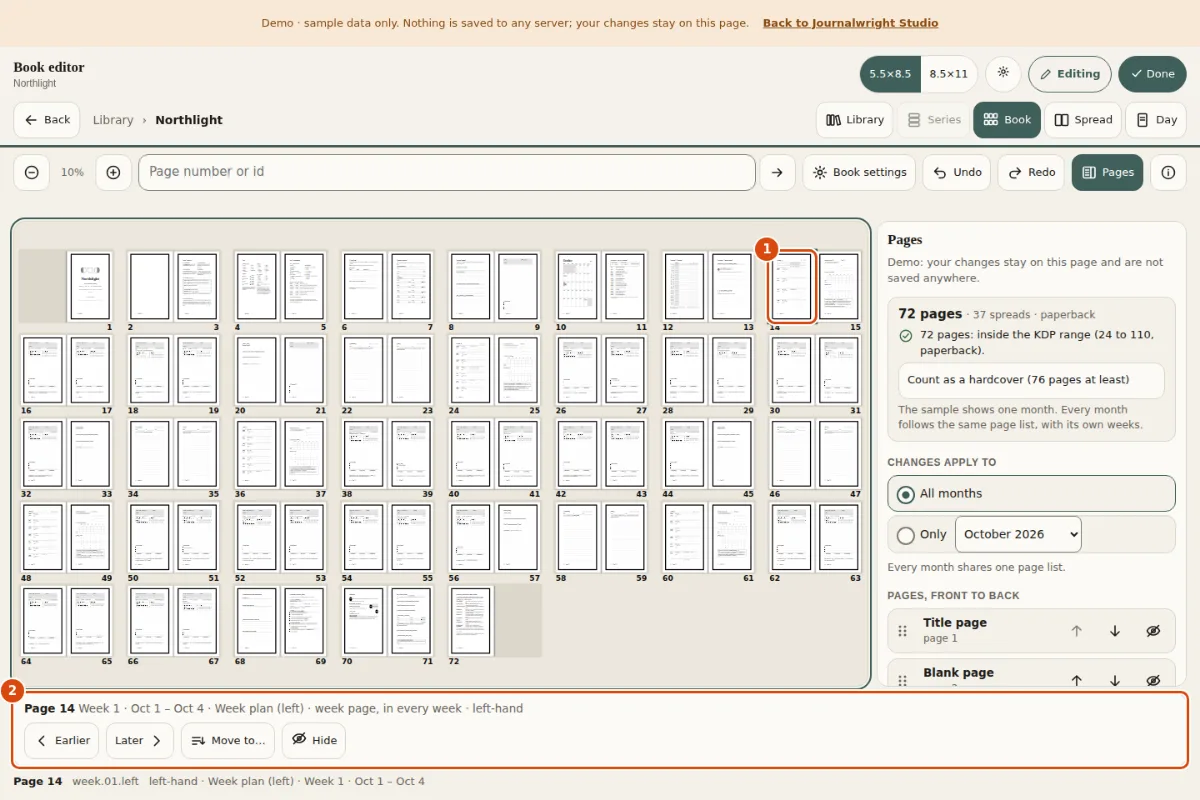Screen dimensions: 1200x800
Task: Select page 3 thumbnail
Action: point(197,286)
